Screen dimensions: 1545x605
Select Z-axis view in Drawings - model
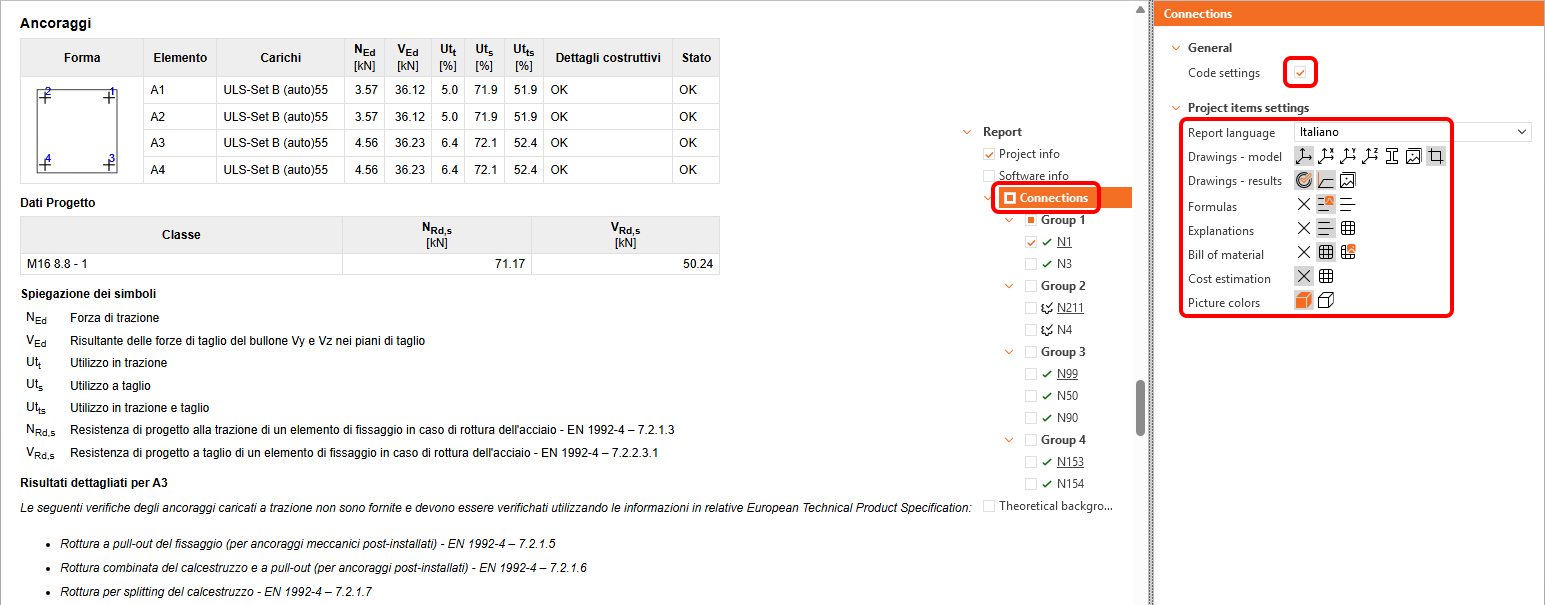pos(1369,156)
